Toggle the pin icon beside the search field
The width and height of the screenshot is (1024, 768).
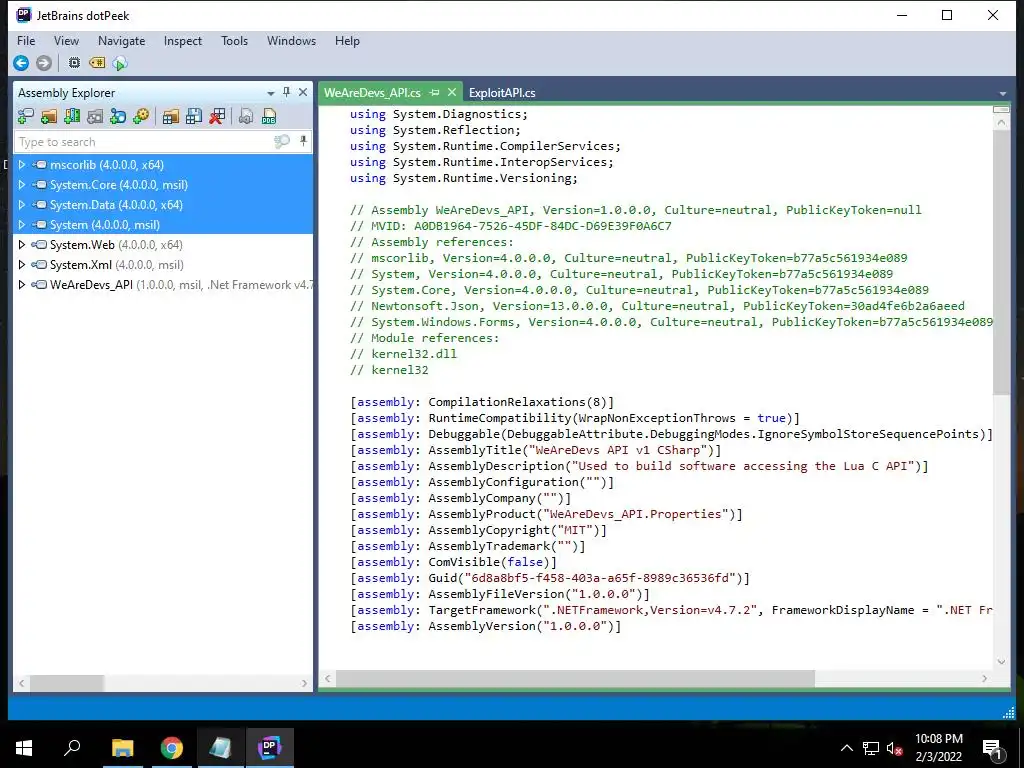[x=303, y=141]
